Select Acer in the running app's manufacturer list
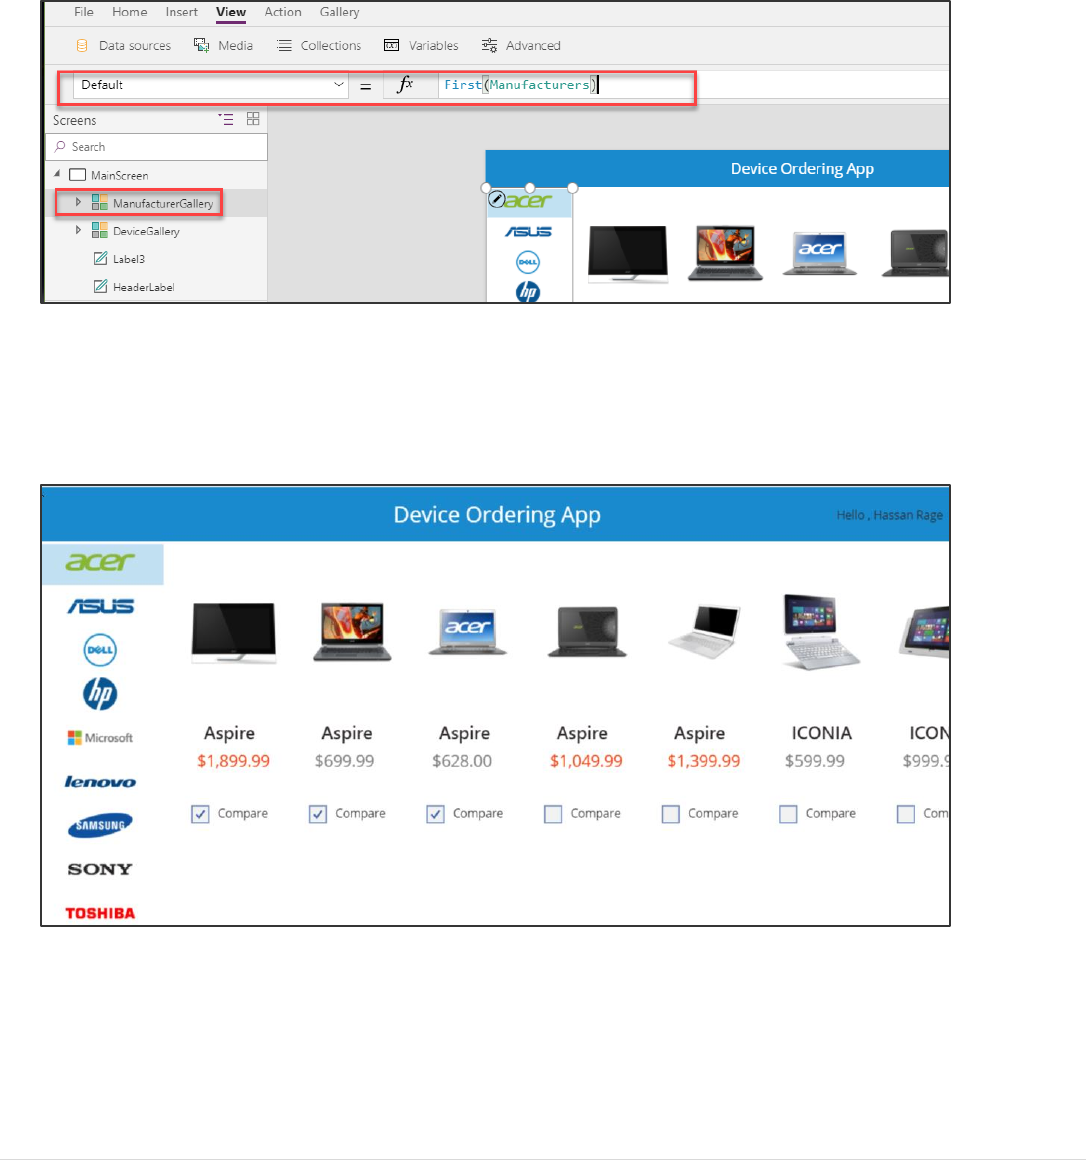Screen dimensions: 1086x1160 101,562
